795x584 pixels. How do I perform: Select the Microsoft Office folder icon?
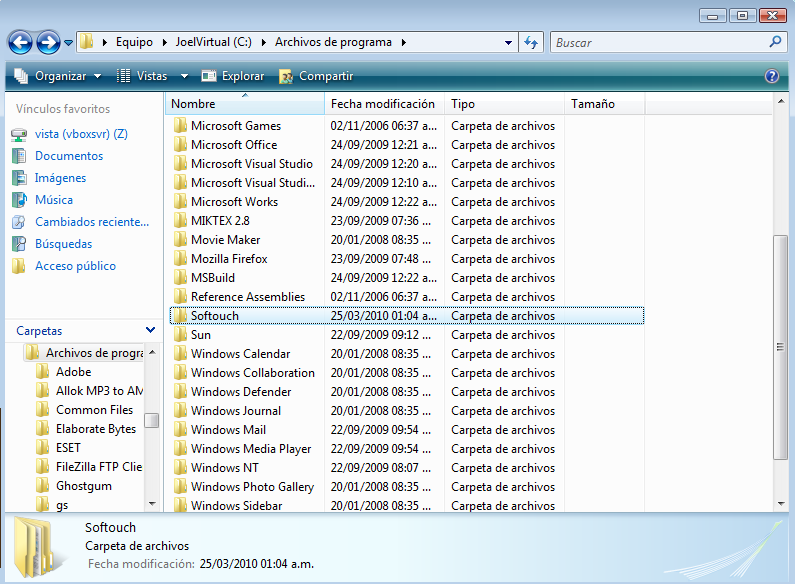coord(180,144)
